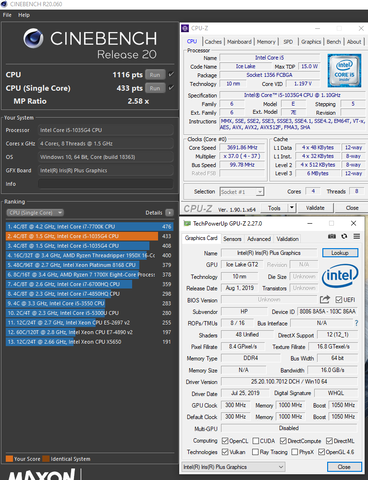
Task: Switch to the Caches tab in CPU-Z
Action: 213,42
